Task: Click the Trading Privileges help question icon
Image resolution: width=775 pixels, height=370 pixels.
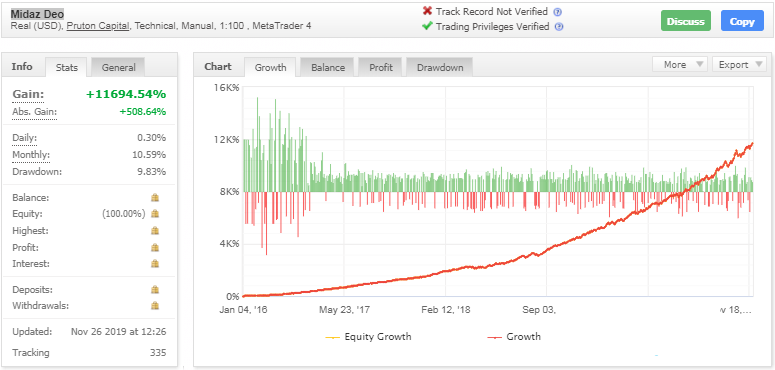Action: (559, 27)
